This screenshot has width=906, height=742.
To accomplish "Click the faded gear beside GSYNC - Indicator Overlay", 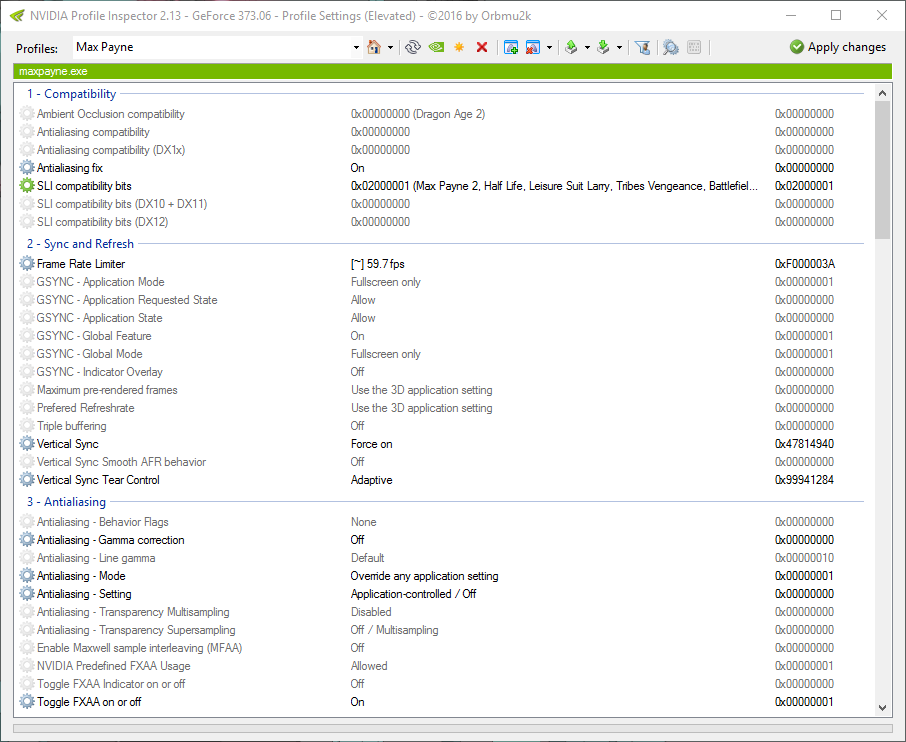I will (x=27, y=372).
